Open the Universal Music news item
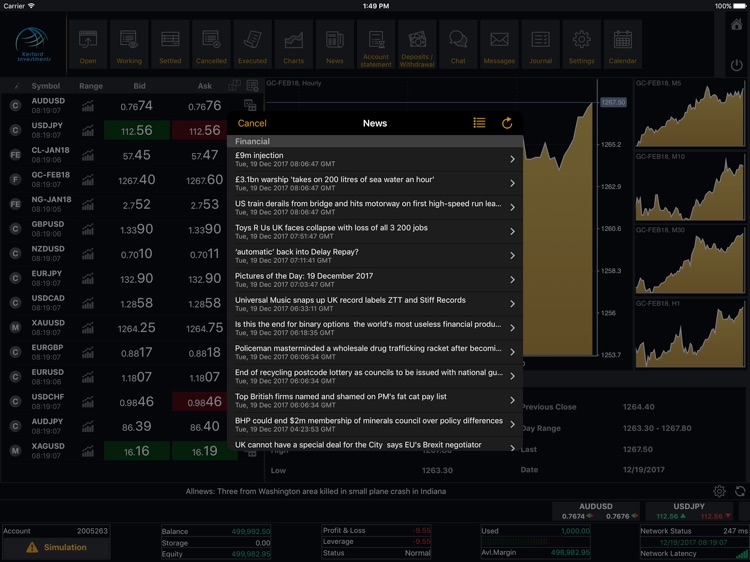 pyautogui.click(x=375, y=304)
